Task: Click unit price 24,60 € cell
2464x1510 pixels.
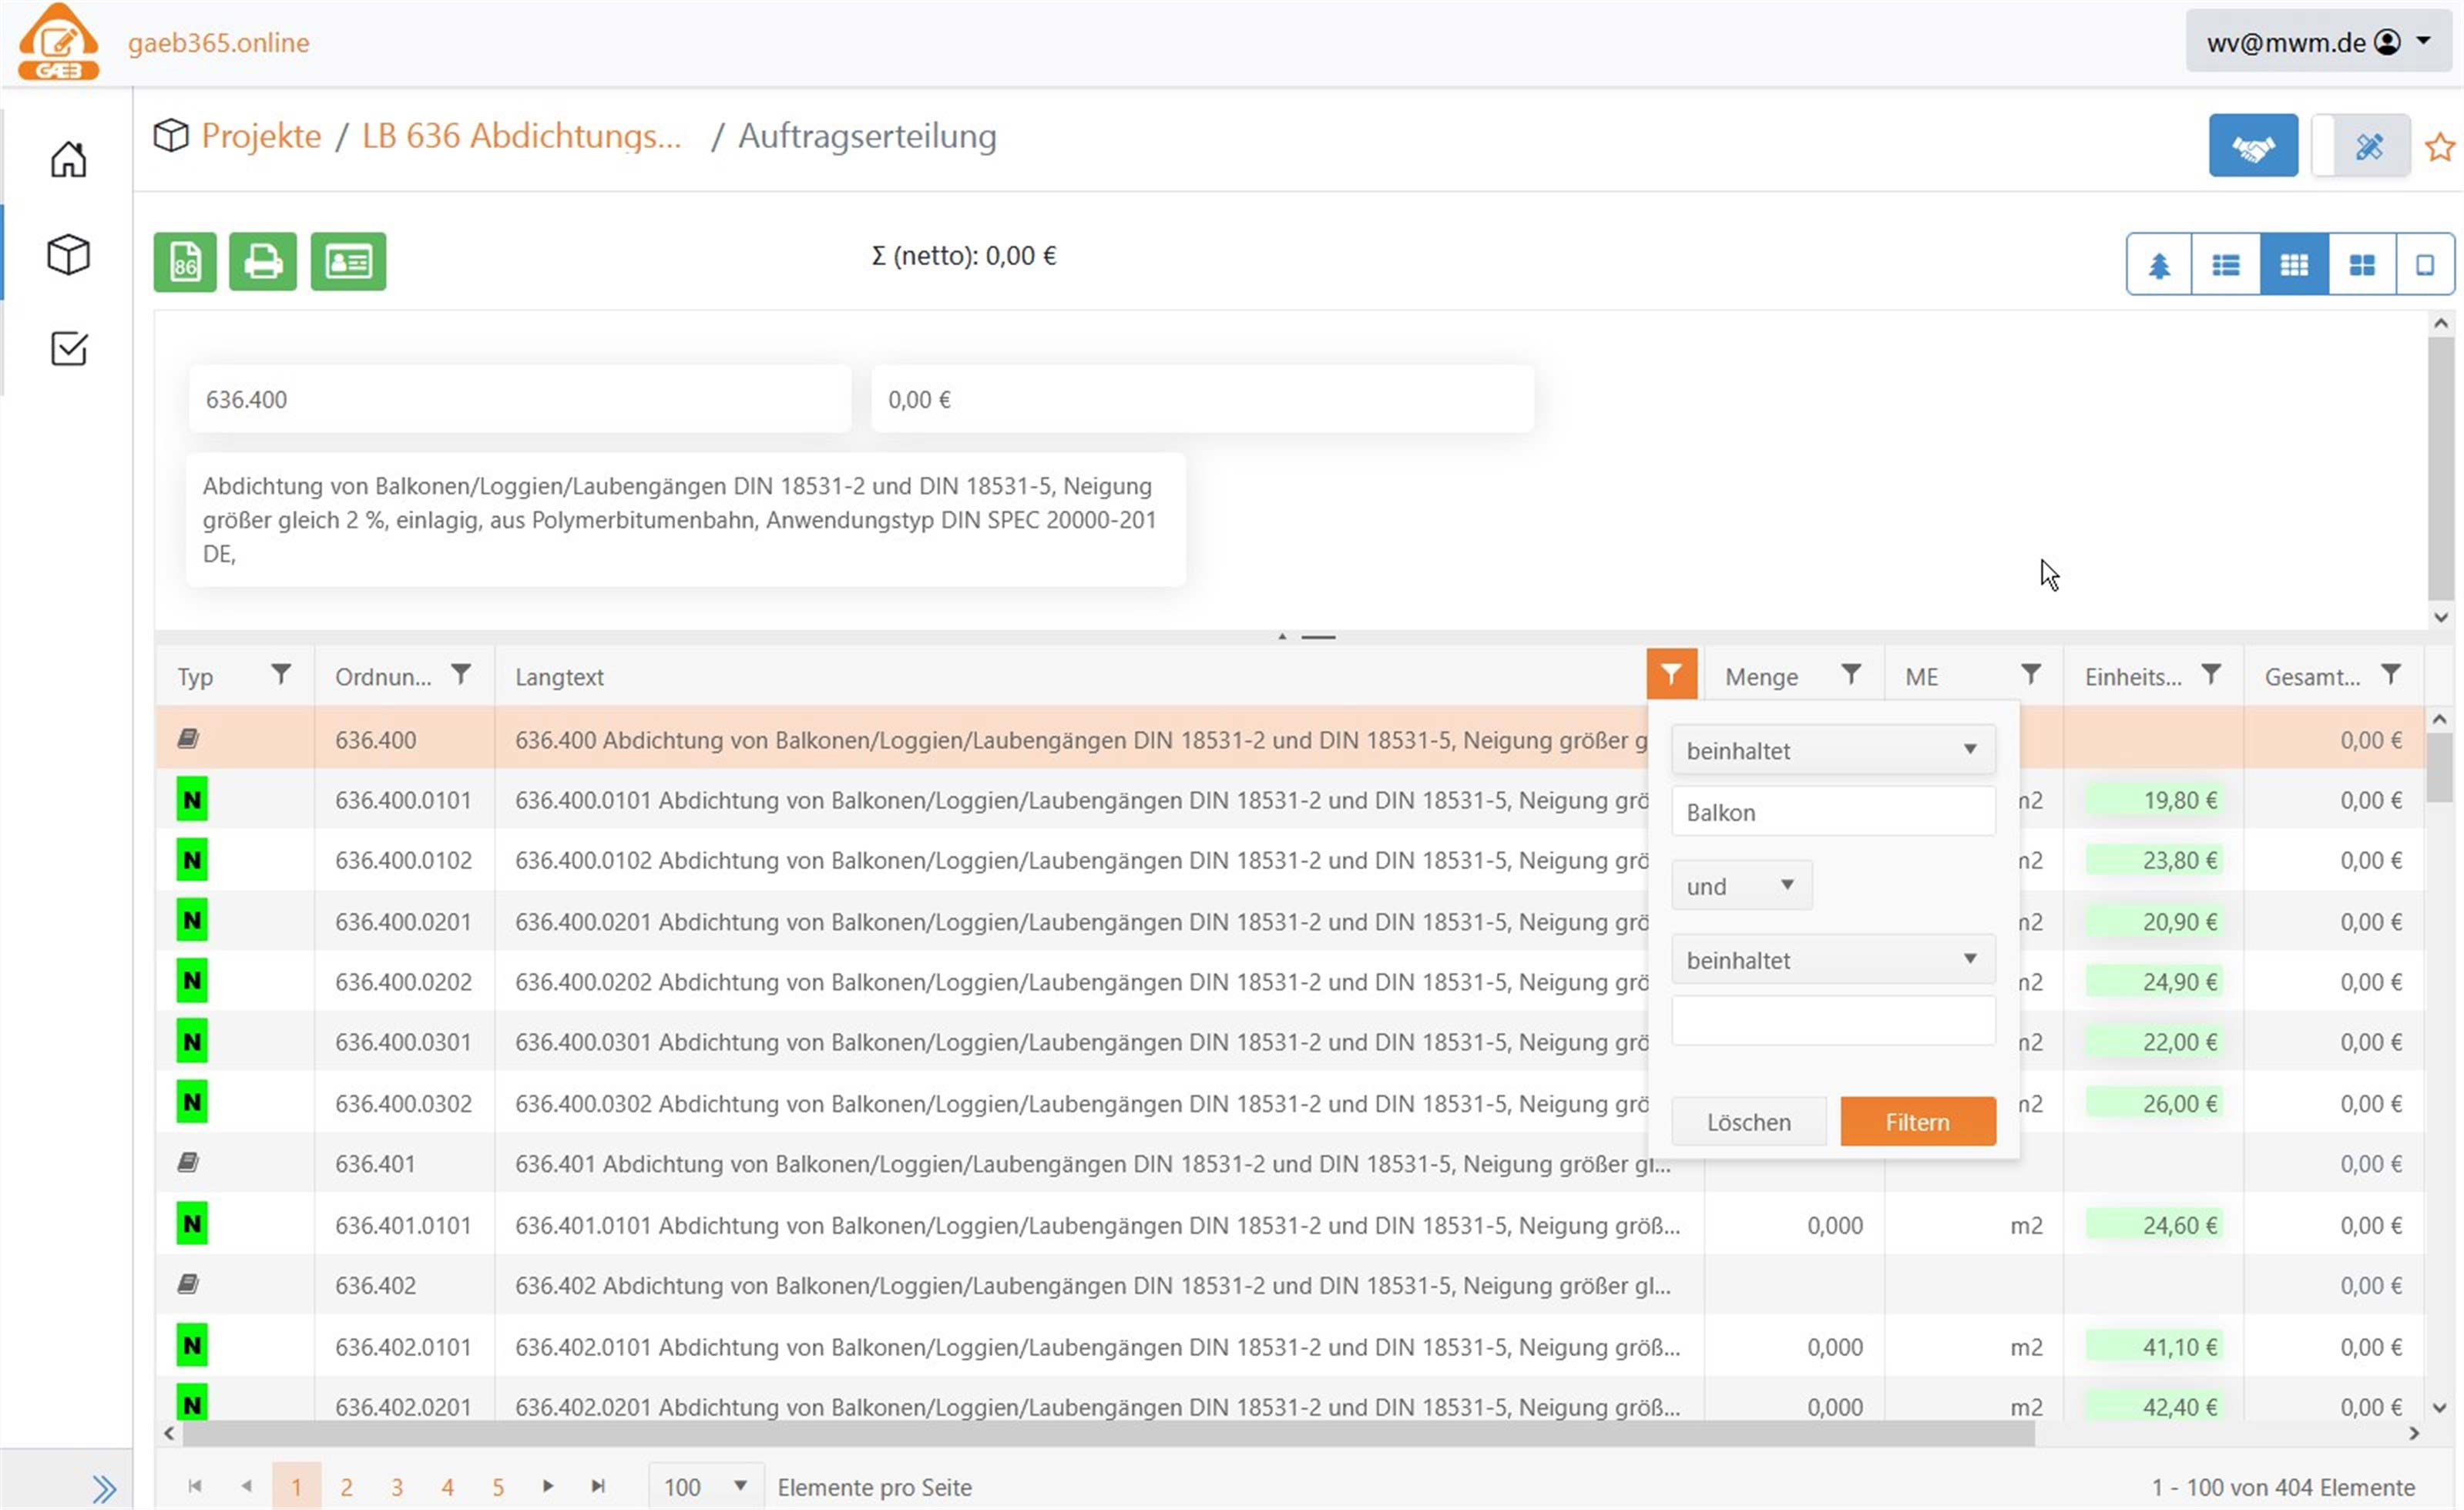Action: [2154, 1225]
